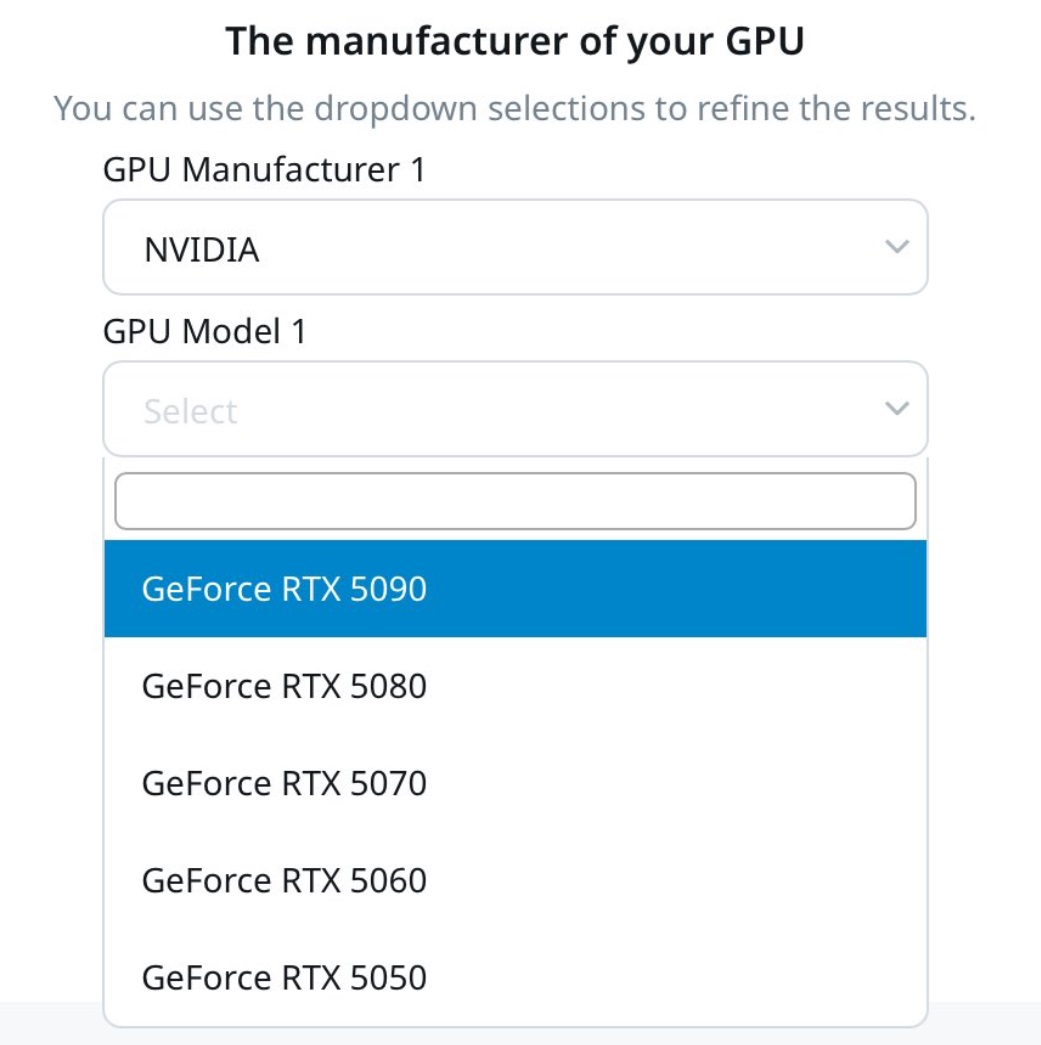
Task: Choose the highlighted GeForce RTX 5090 option
Action: click(x=515, y=588)
